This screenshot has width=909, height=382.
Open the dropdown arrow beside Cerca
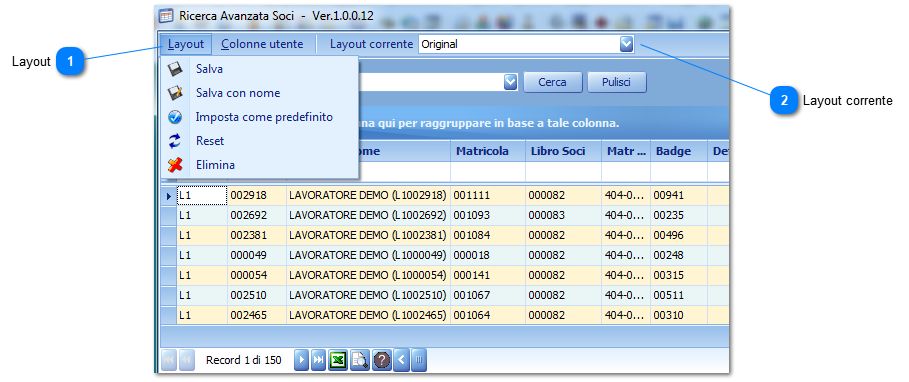pos(510,82)
